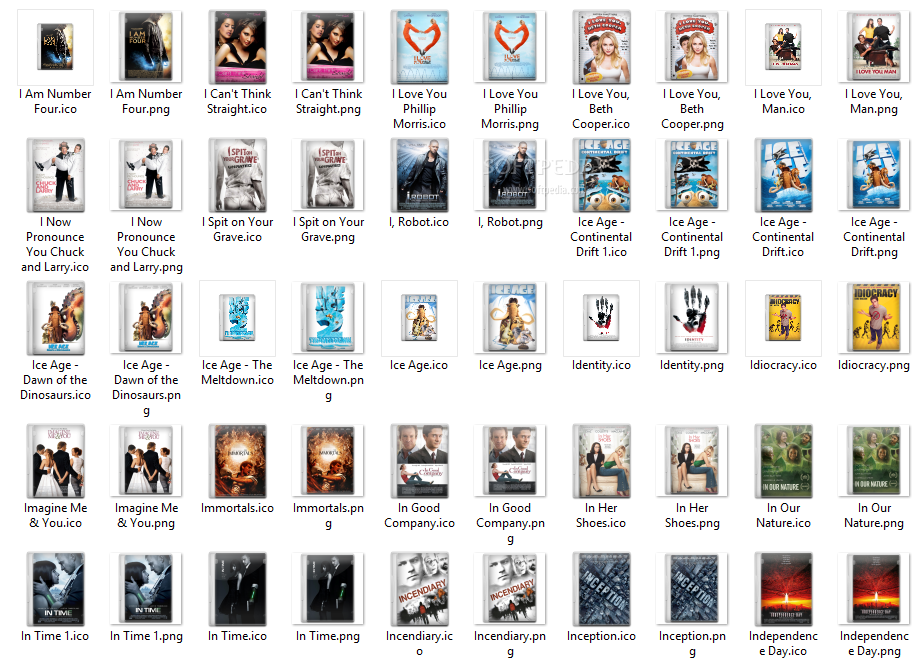Select the Imagine Me & You.ico icon
This screenshot has width=922, height=661.
(56, 461)
